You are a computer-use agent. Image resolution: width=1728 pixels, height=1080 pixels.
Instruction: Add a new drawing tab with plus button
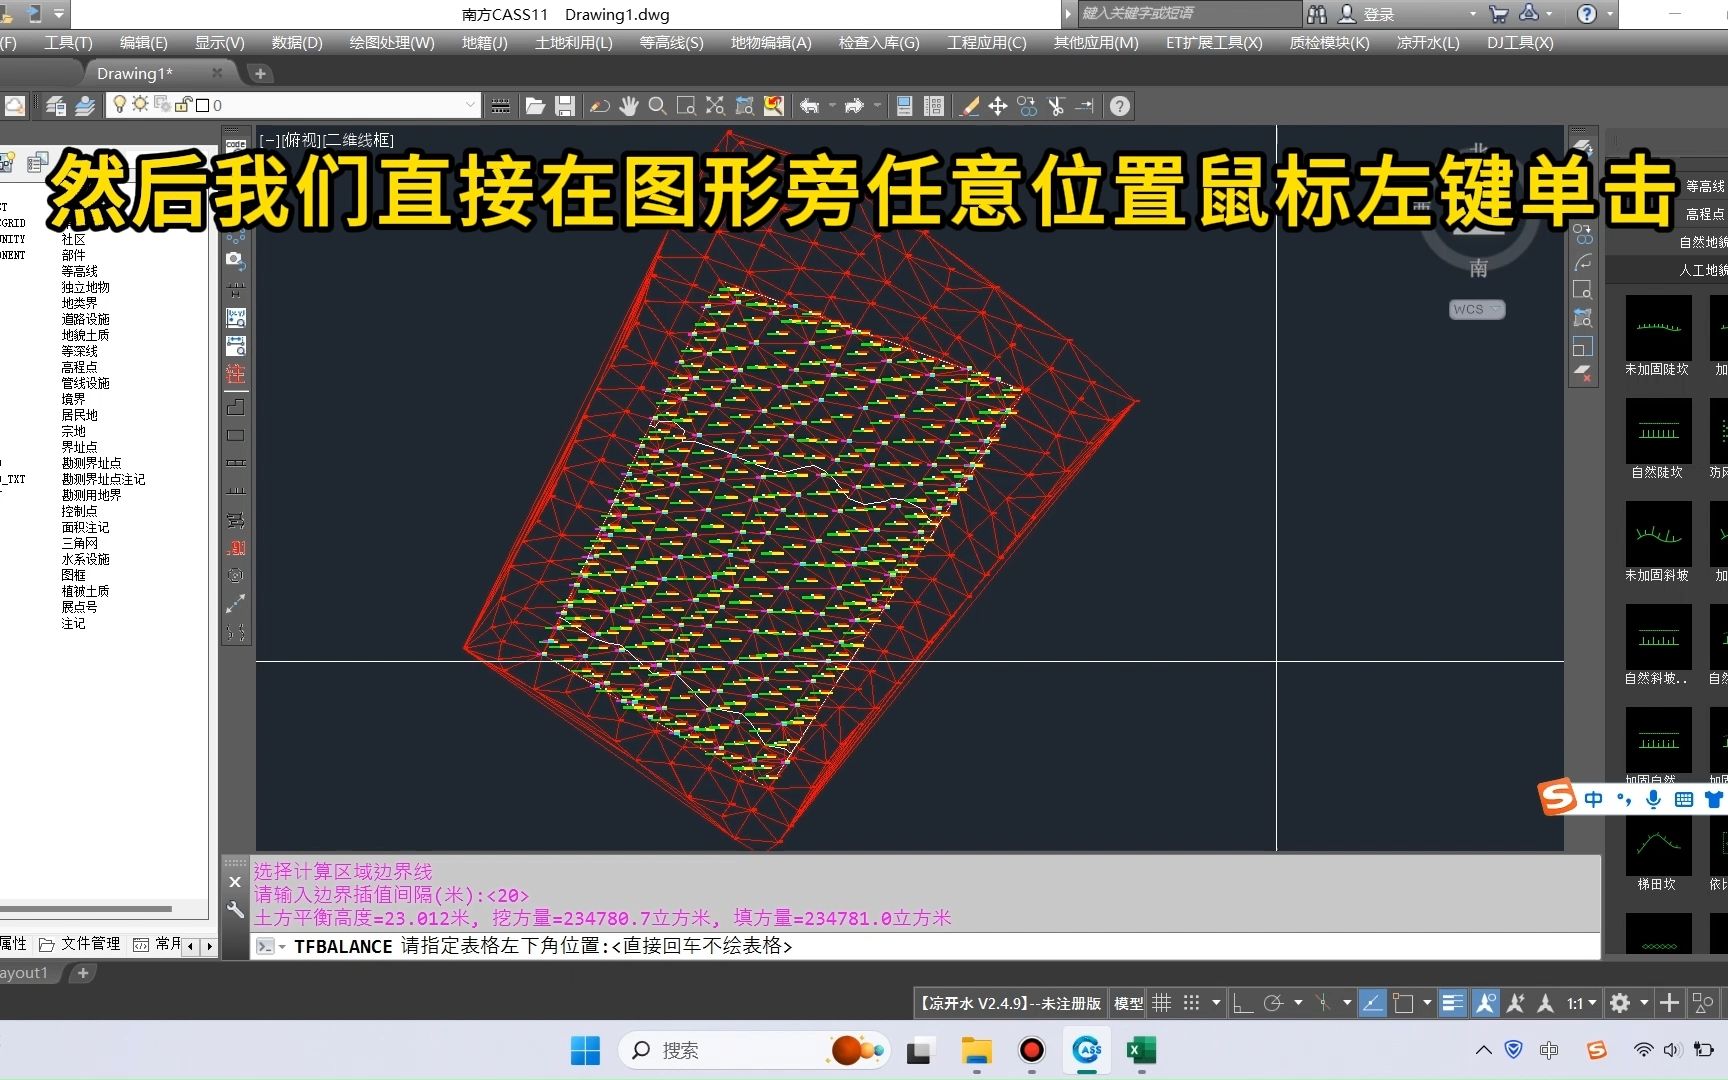click(260, 73)
